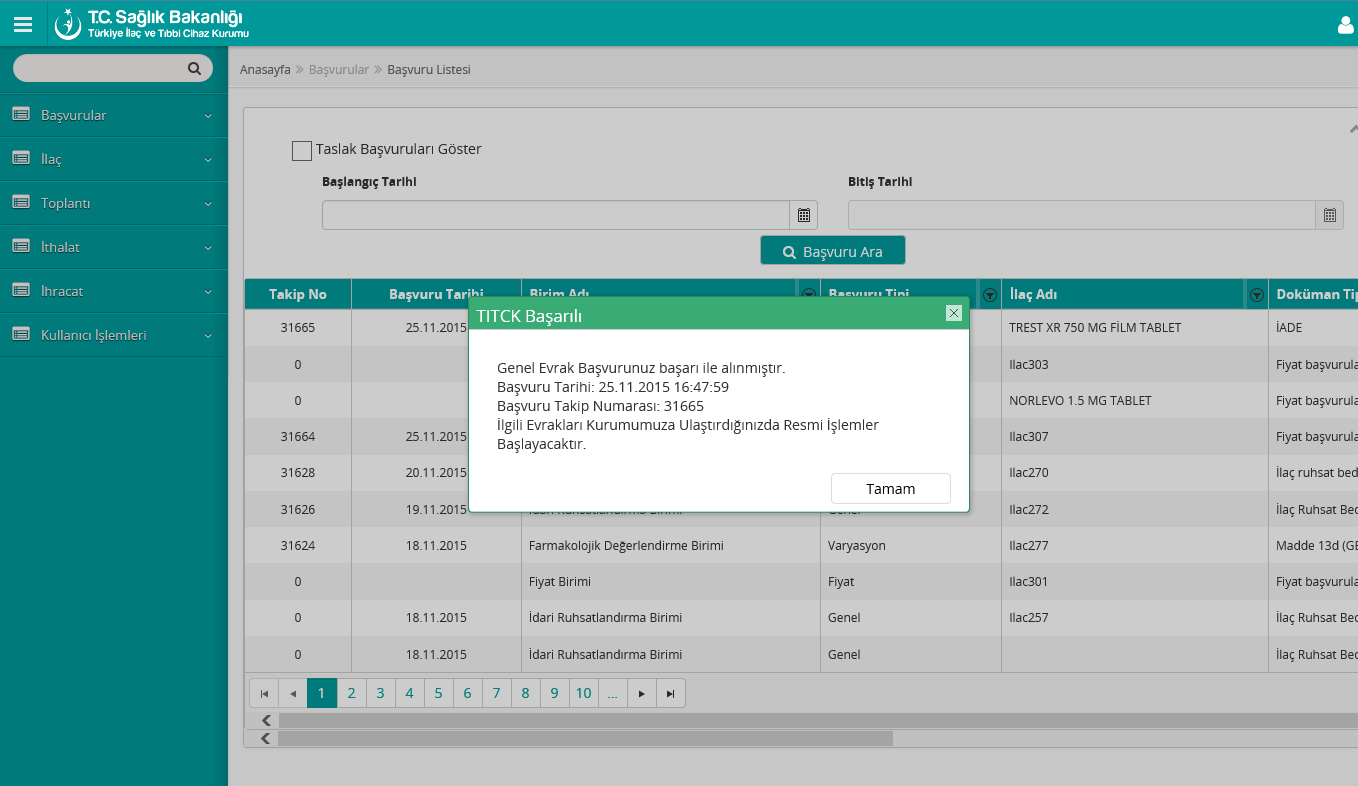Open the İlaç Adı column filter
This screenshot has width=1358, height=786.
pyautogui.click(x=1256, y=295)
